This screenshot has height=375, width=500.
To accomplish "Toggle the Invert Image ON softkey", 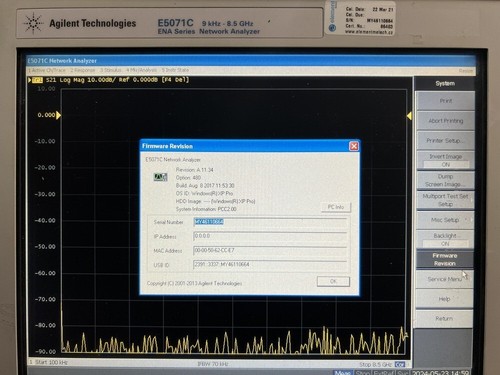I will [445, 160].
